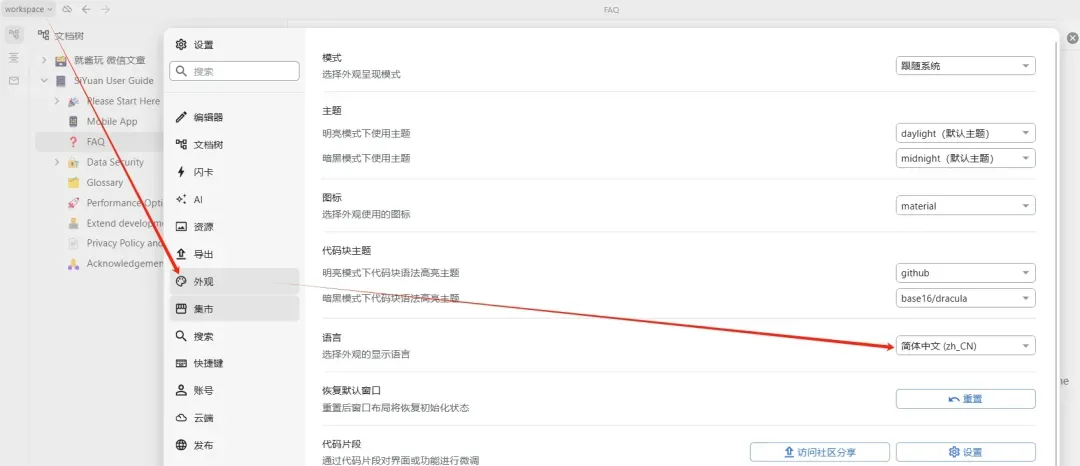Open the 导出 settings tab
The height and width of the screenshot is (466, 1080).
pos(234,254)
